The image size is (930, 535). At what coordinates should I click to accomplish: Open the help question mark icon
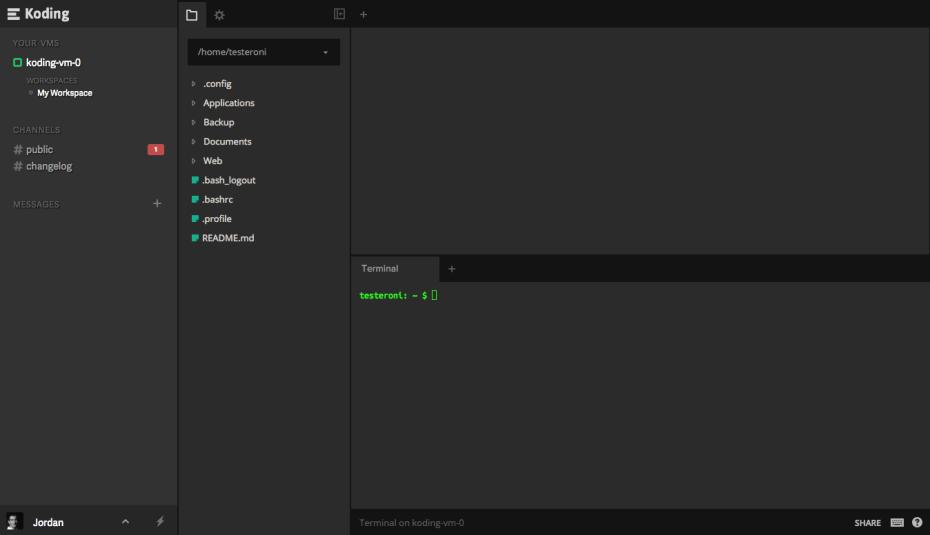(x=917, y=523)
